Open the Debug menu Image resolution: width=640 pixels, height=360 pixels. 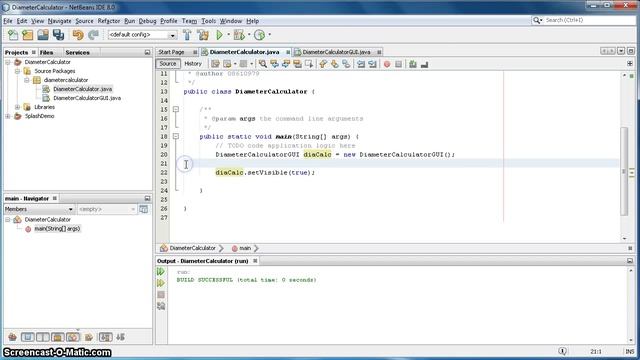tap(147, 21)
